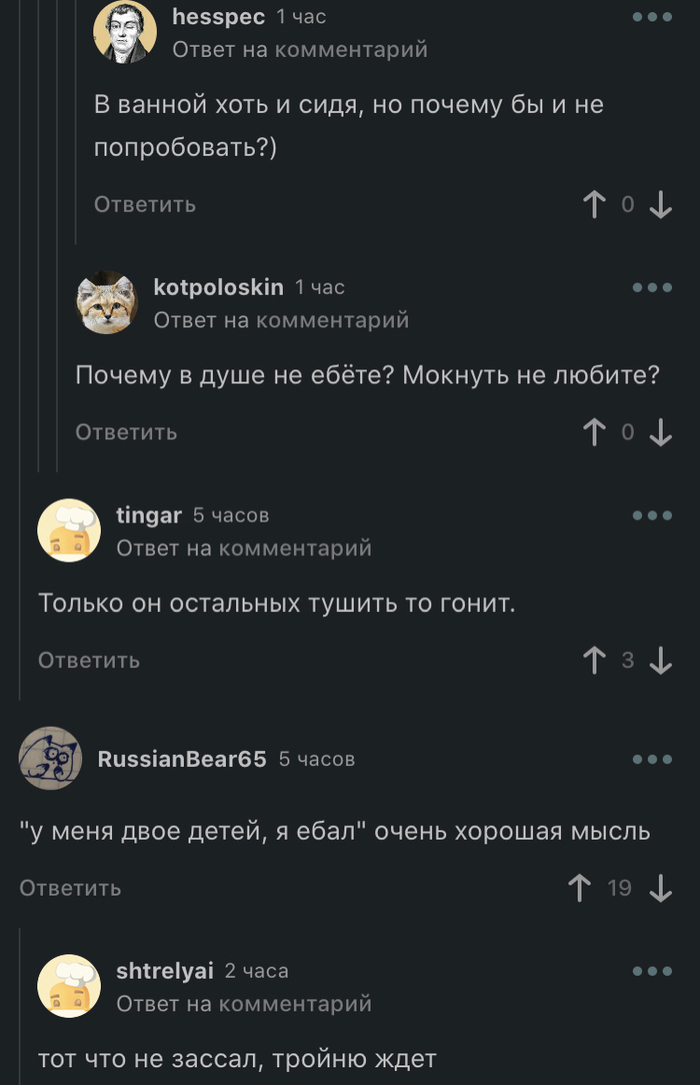The image size is (700, 1085).
Task: Upvote RussianBear65's comment with 19 votes
Action: 579,888
